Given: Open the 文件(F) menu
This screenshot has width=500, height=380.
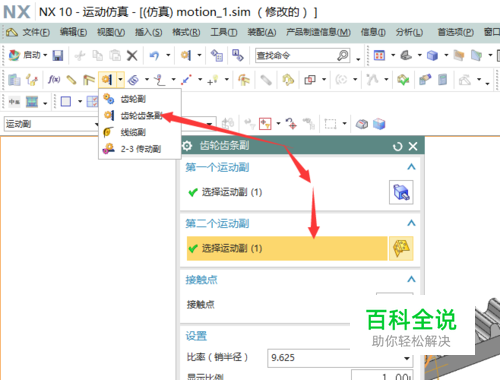Looking at the screenshot, I should tap(36, 32).
